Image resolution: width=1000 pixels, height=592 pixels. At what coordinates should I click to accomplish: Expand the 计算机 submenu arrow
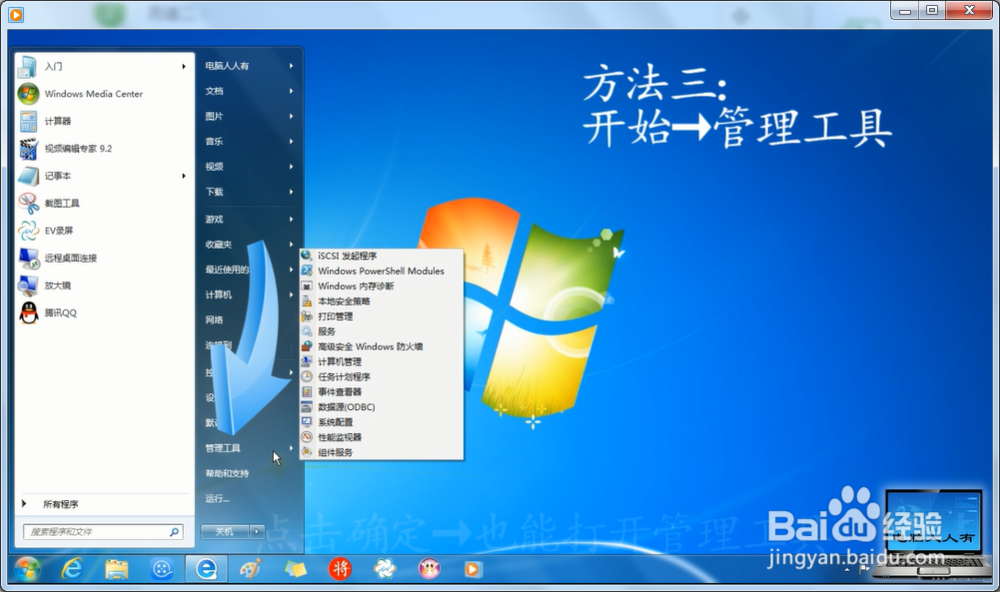click(291, 295)
